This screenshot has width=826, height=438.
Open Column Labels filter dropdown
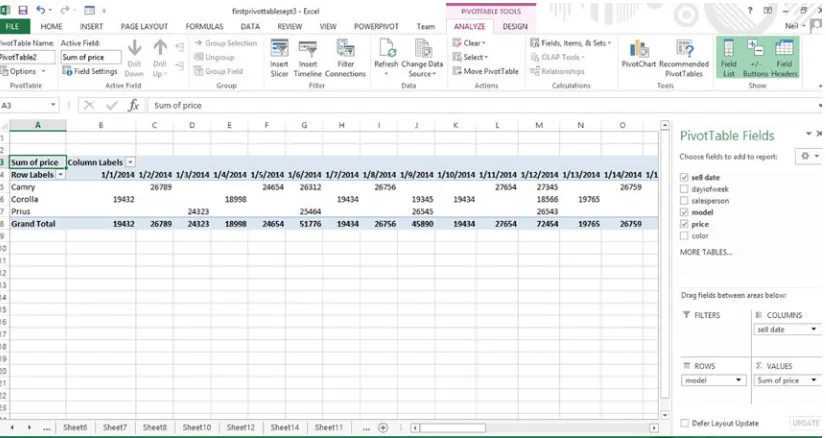tap(131, 162)
